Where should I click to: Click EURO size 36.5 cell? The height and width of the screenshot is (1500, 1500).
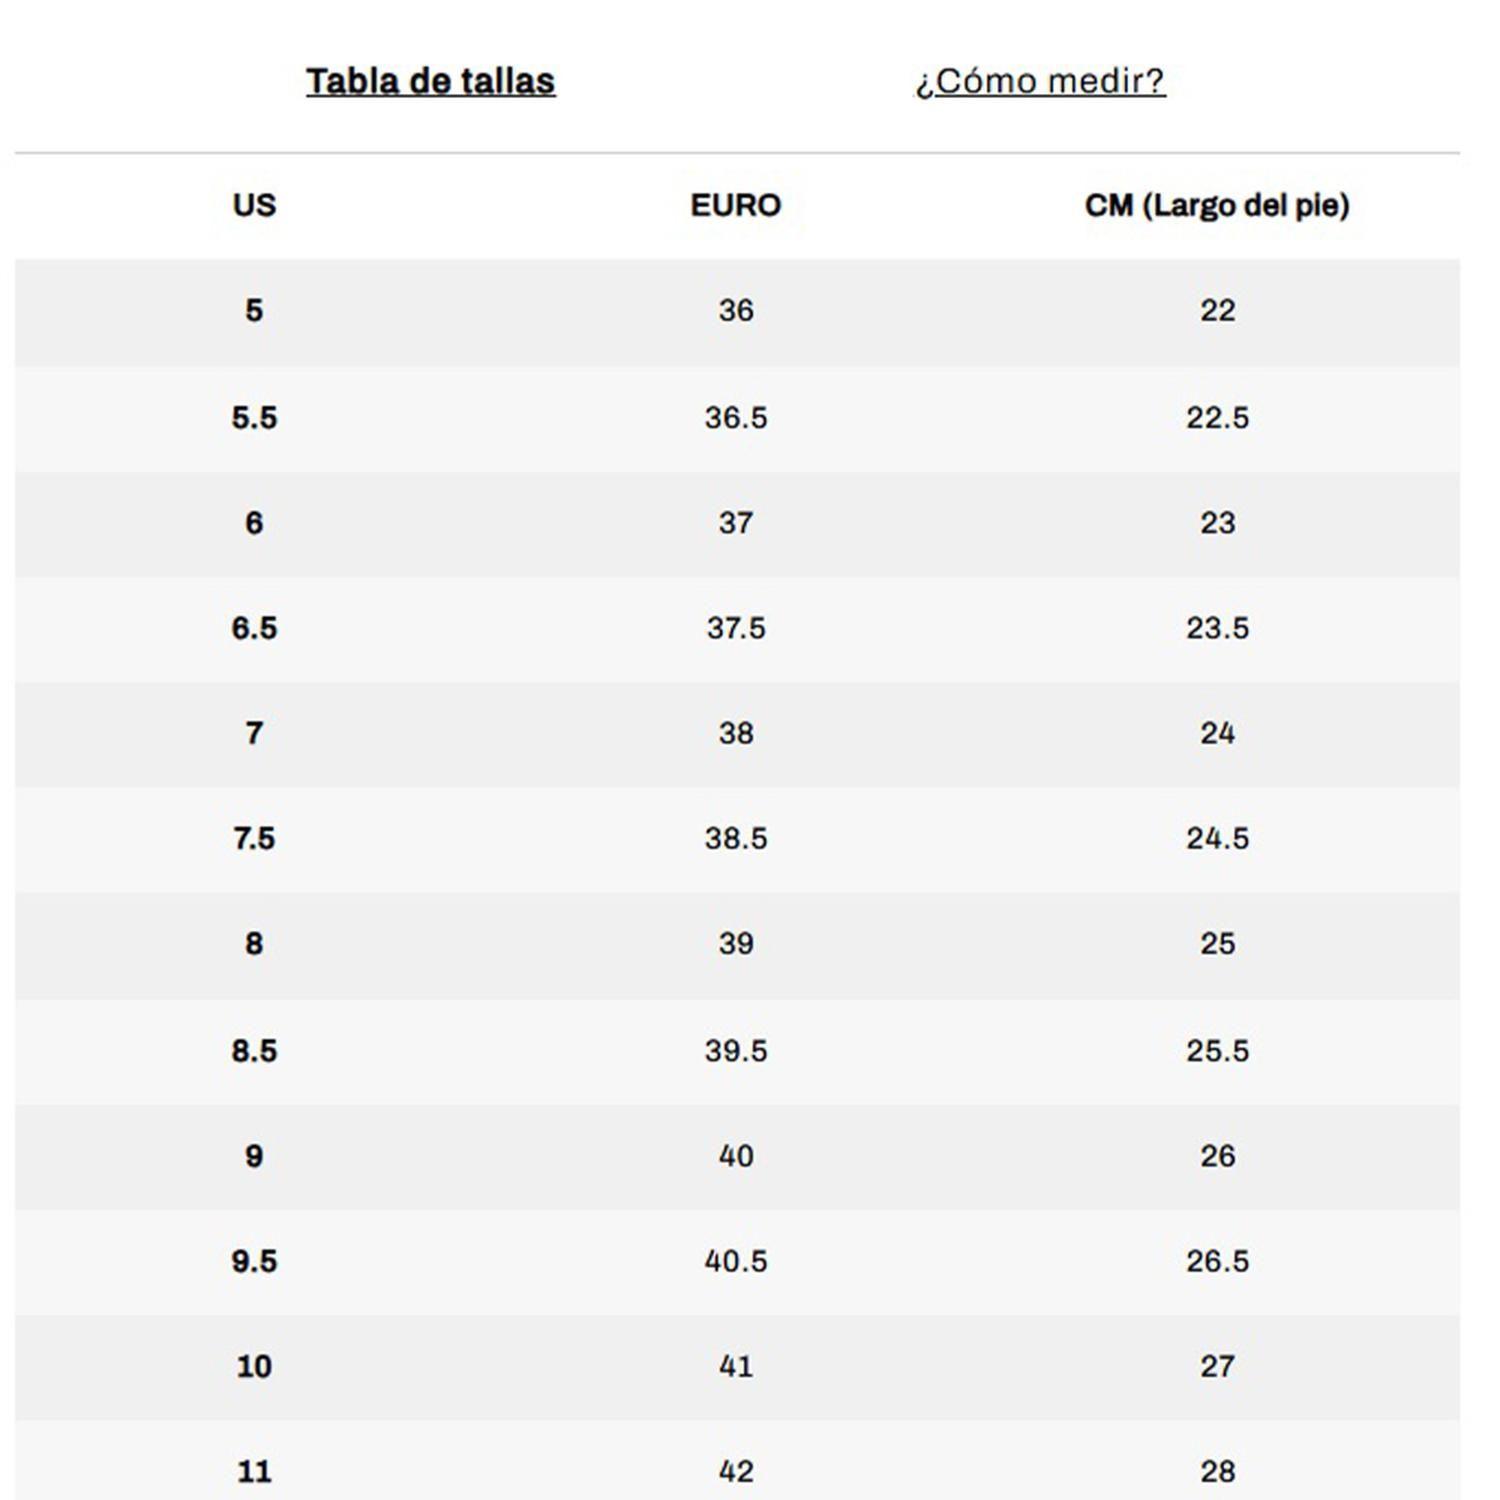pos(735,417)
